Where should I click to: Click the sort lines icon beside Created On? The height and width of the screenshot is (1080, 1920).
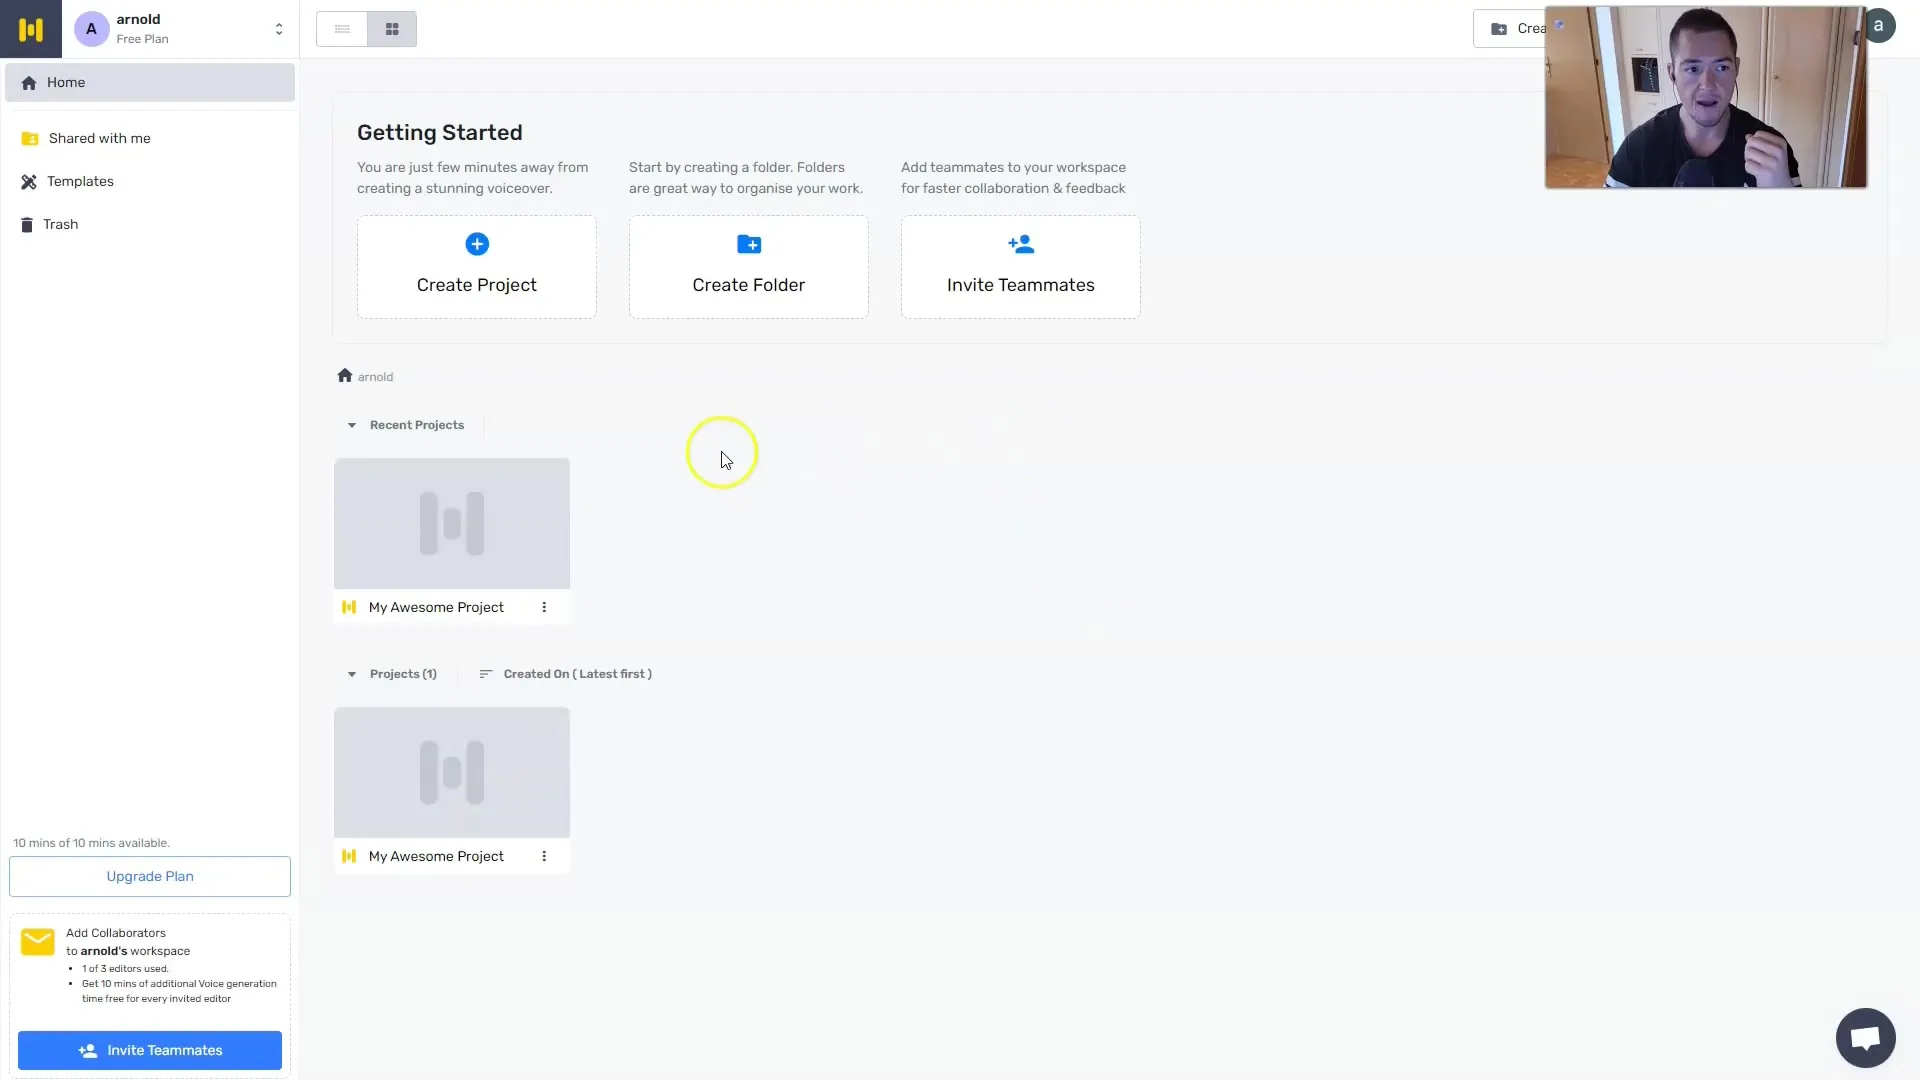click(x=486, y=675)
